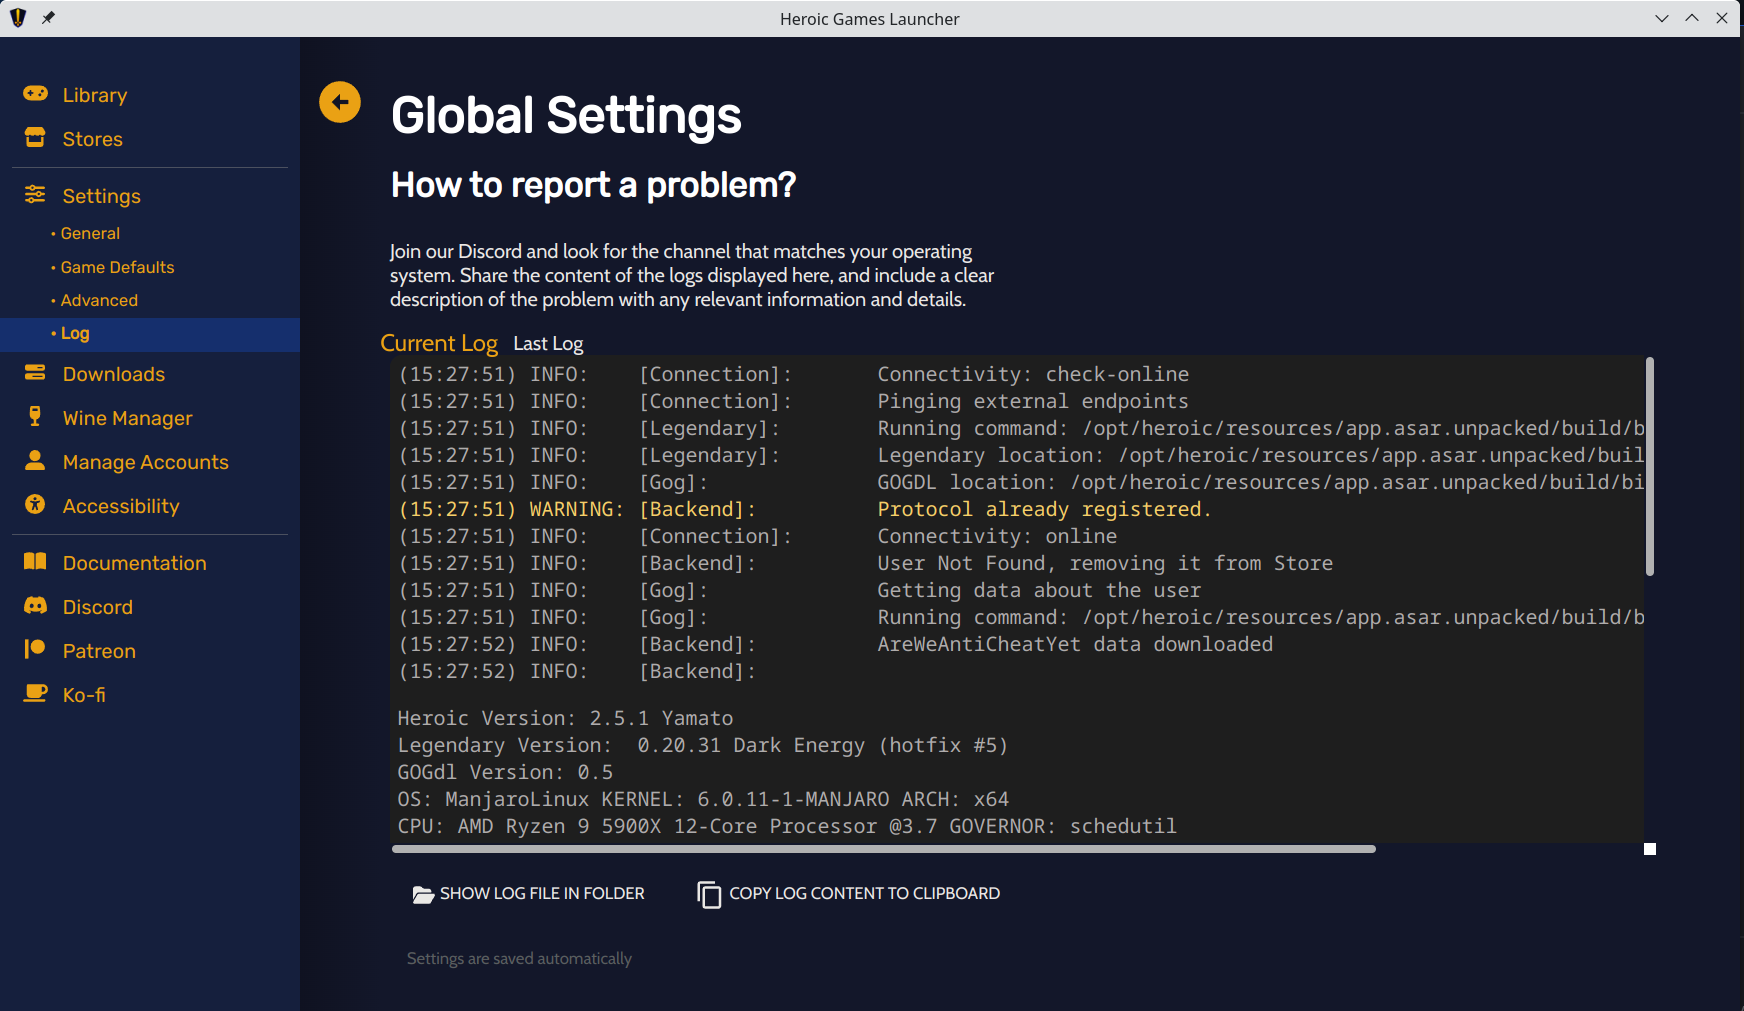Open the Patreon link

pos(99,651)
